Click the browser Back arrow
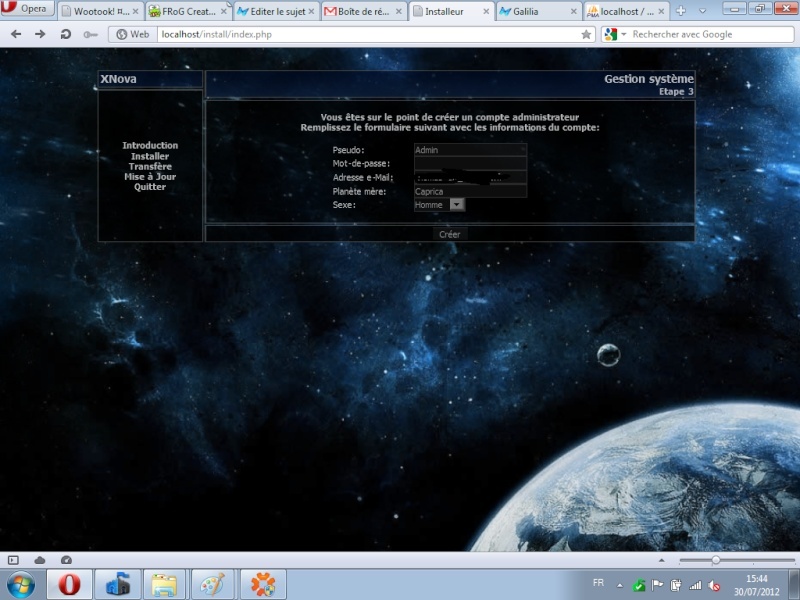Viewport: 800px width, 600px height. tap(16, 34)
